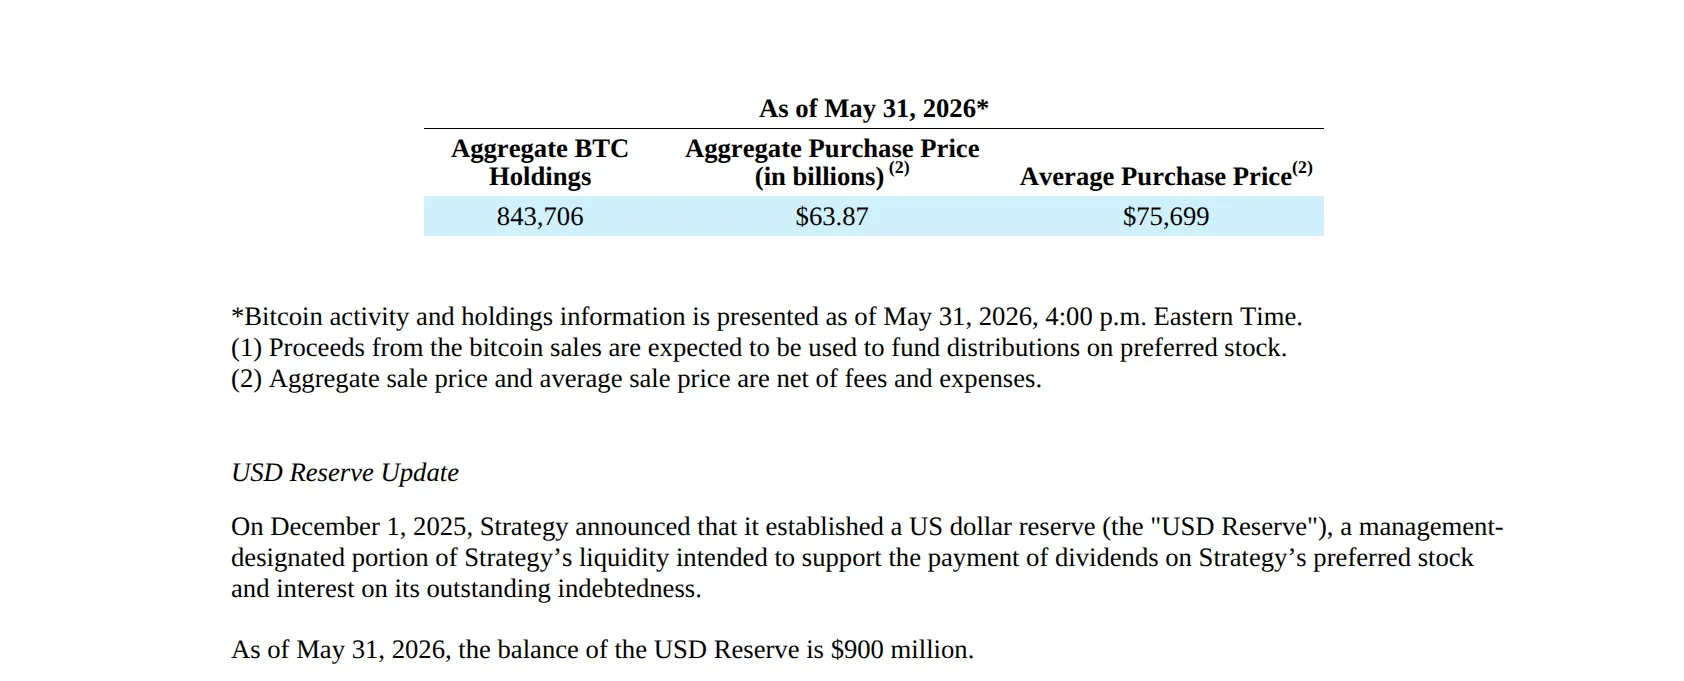Select the 843,706 holdings value cell
This screenshot has height=681, width=1684.
(540, 217)
